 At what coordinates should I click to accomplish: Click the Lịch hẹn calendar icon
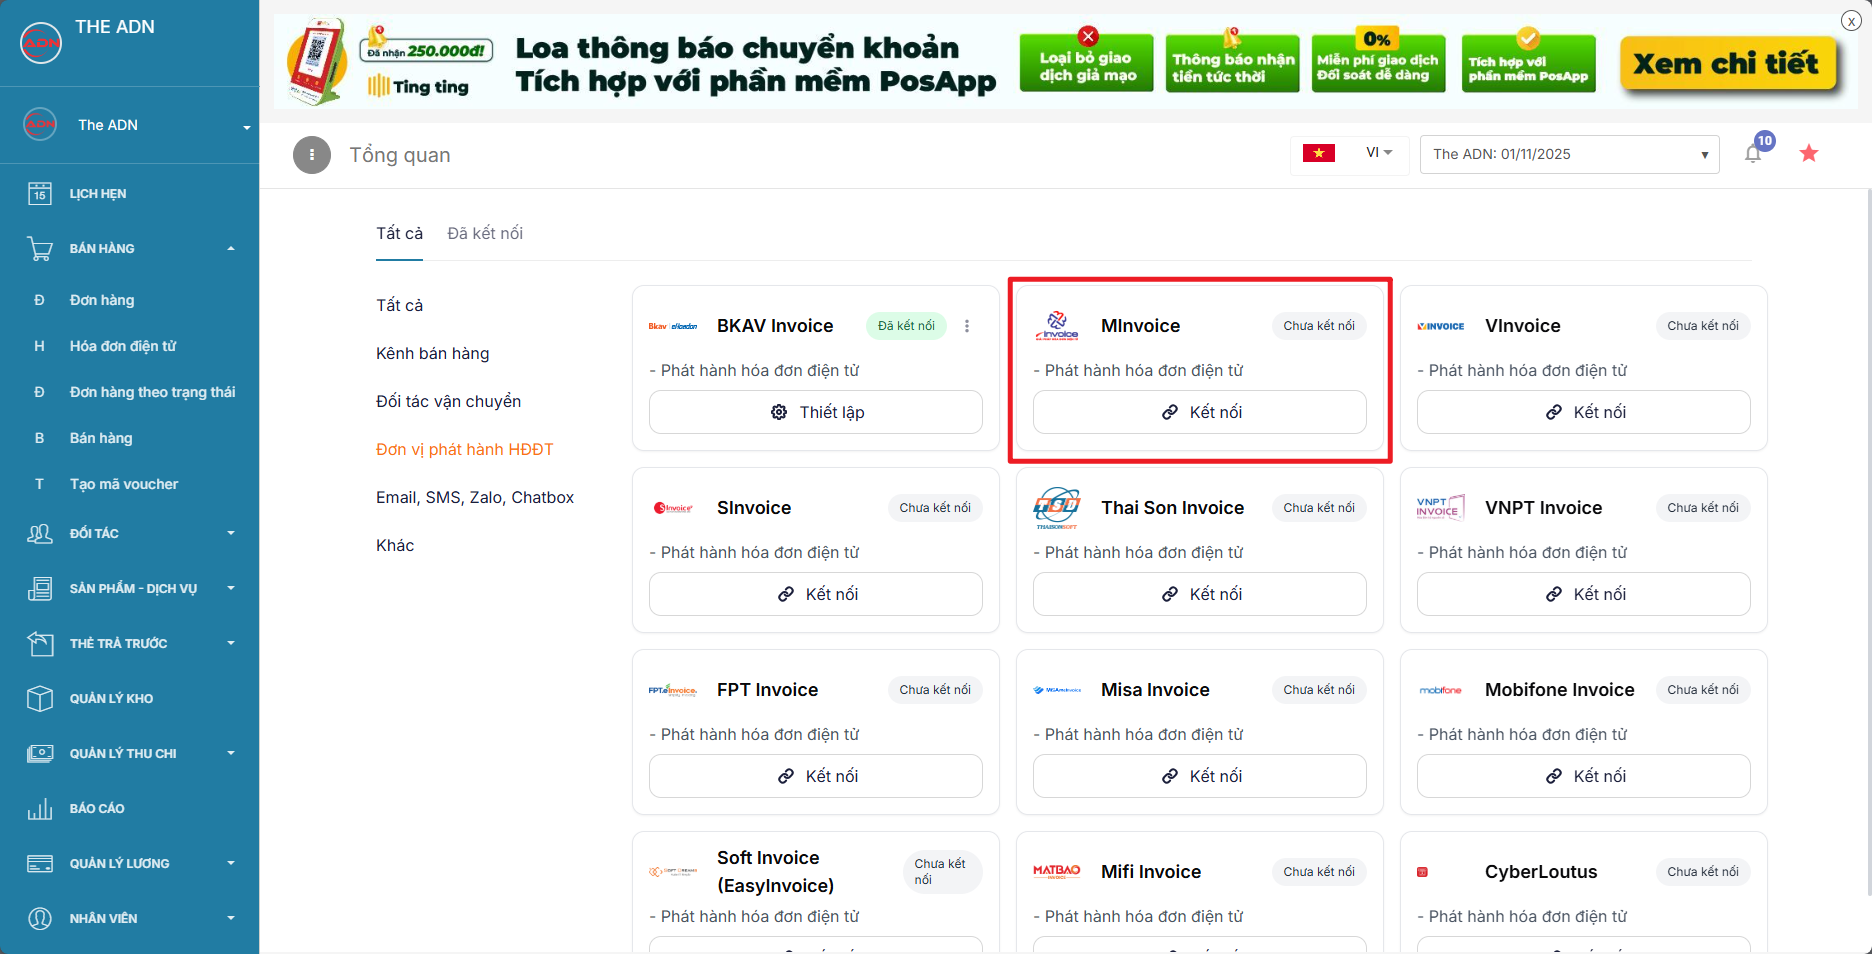(x=40, y=194)
